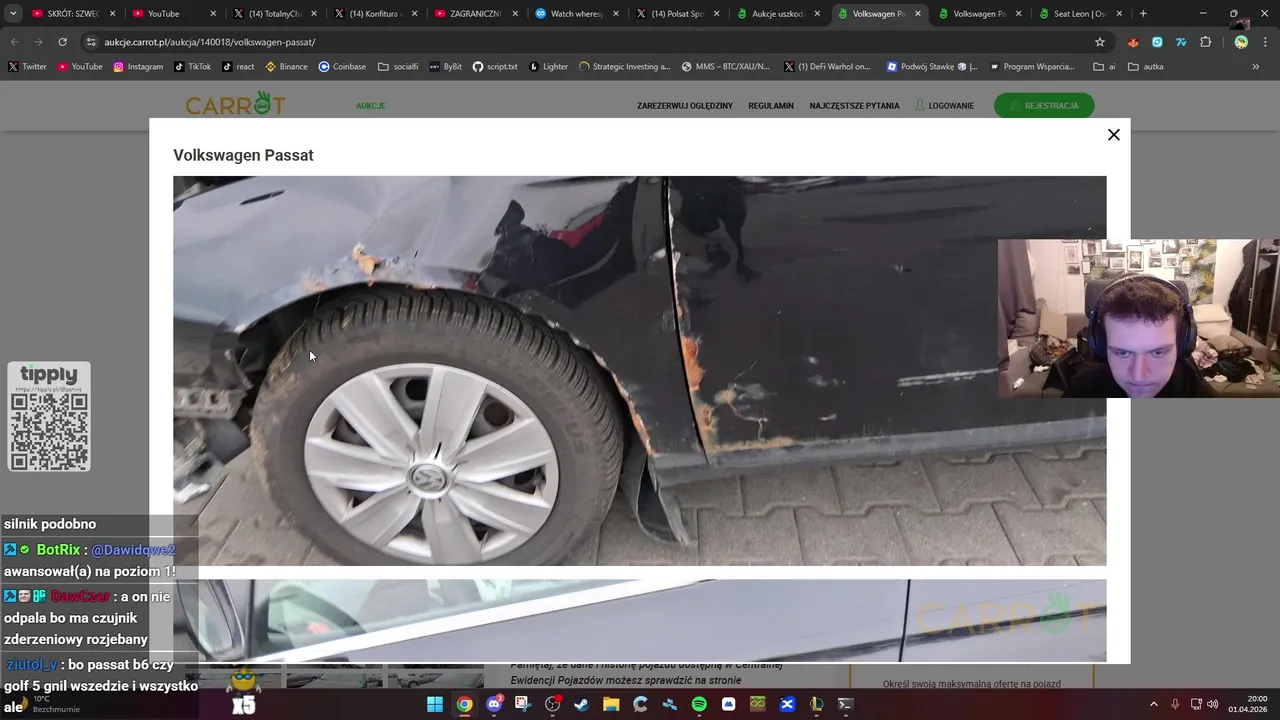The image size is (1280, 720).
Task: Open the socialfi bookmarks folder
Action: coord(398,67)
